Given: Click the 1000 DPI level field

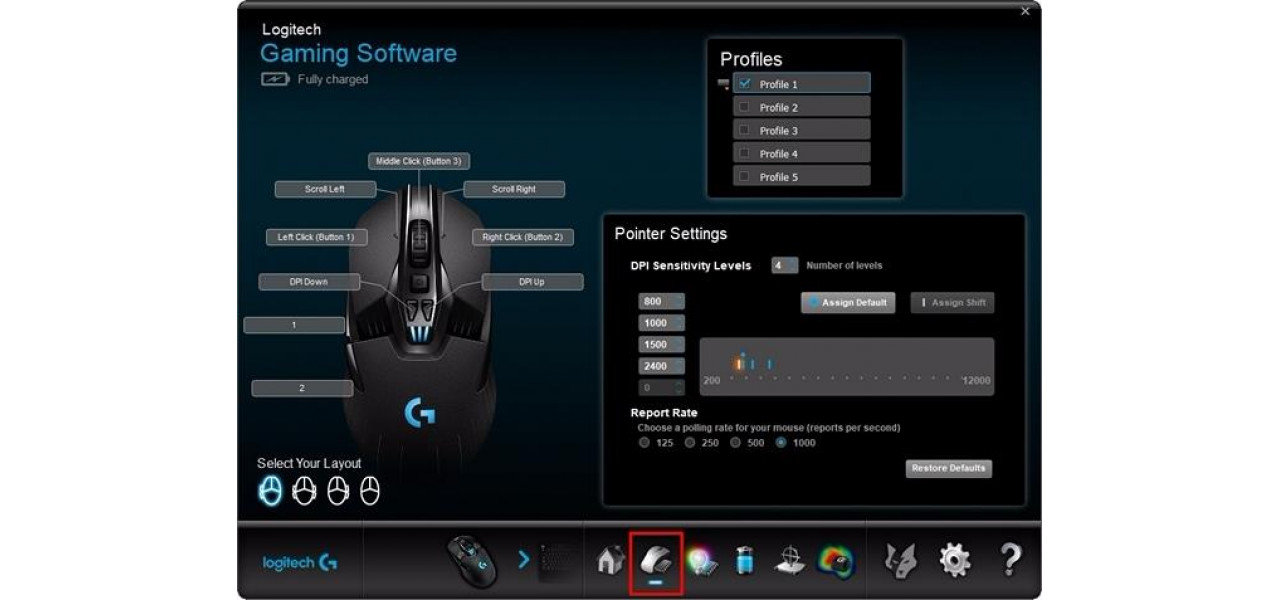Looking at the screenshot, I should point(662,323).
